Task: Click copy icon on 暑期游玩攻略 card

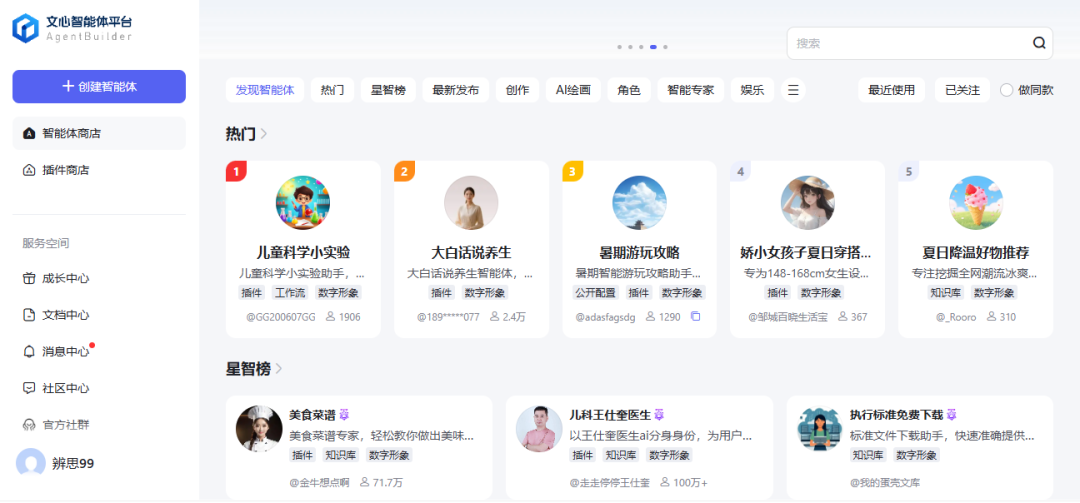Action: (x=696, y=316)
